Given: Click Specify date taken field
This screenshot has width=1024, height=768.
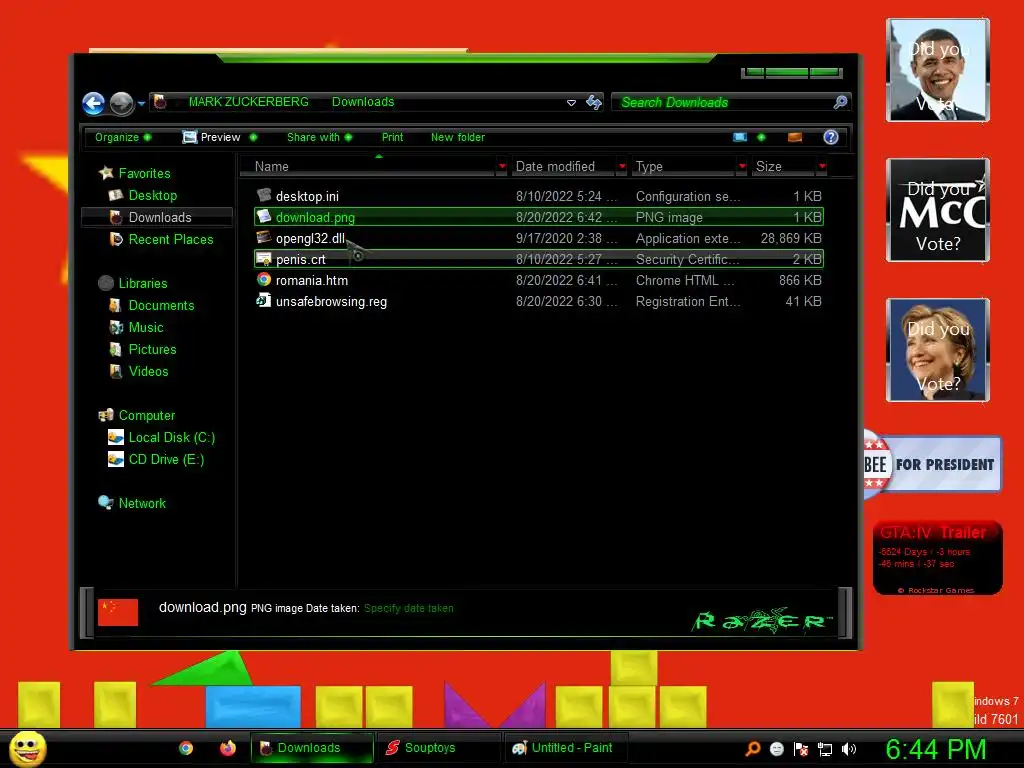Looking at the screenshot, I should [x=409, y=608].
